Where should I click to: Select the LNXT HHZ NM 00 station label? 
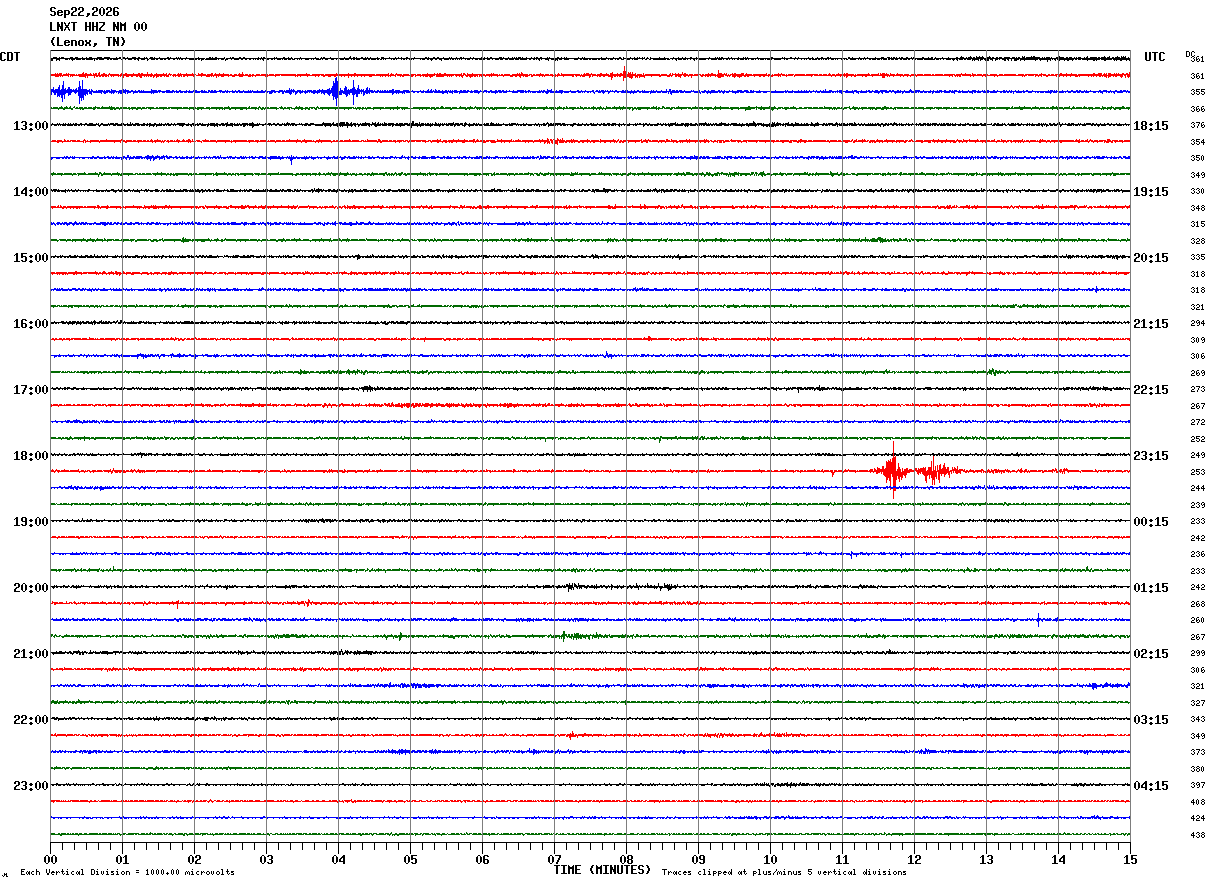[x=98, y=27]
